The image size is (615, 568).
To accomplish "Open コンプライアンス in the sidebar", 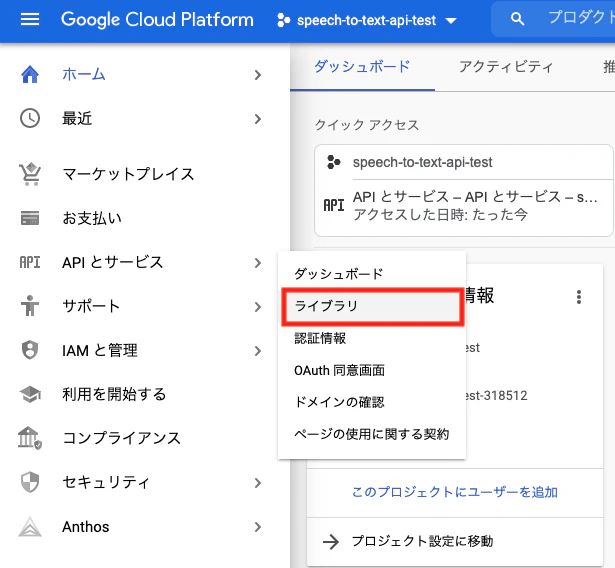I will pyautogui.click(x=122, y=438).
